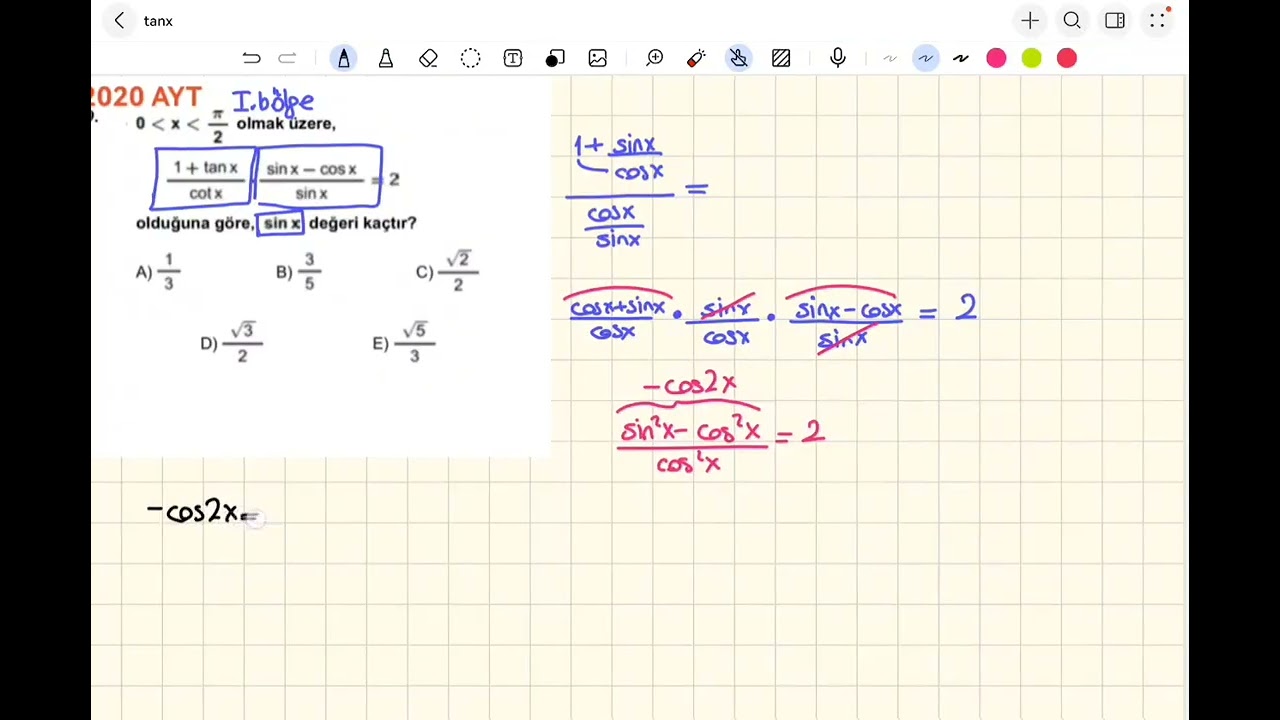
Task: Add a new page with plus icon
Action: pos(1030,20)
